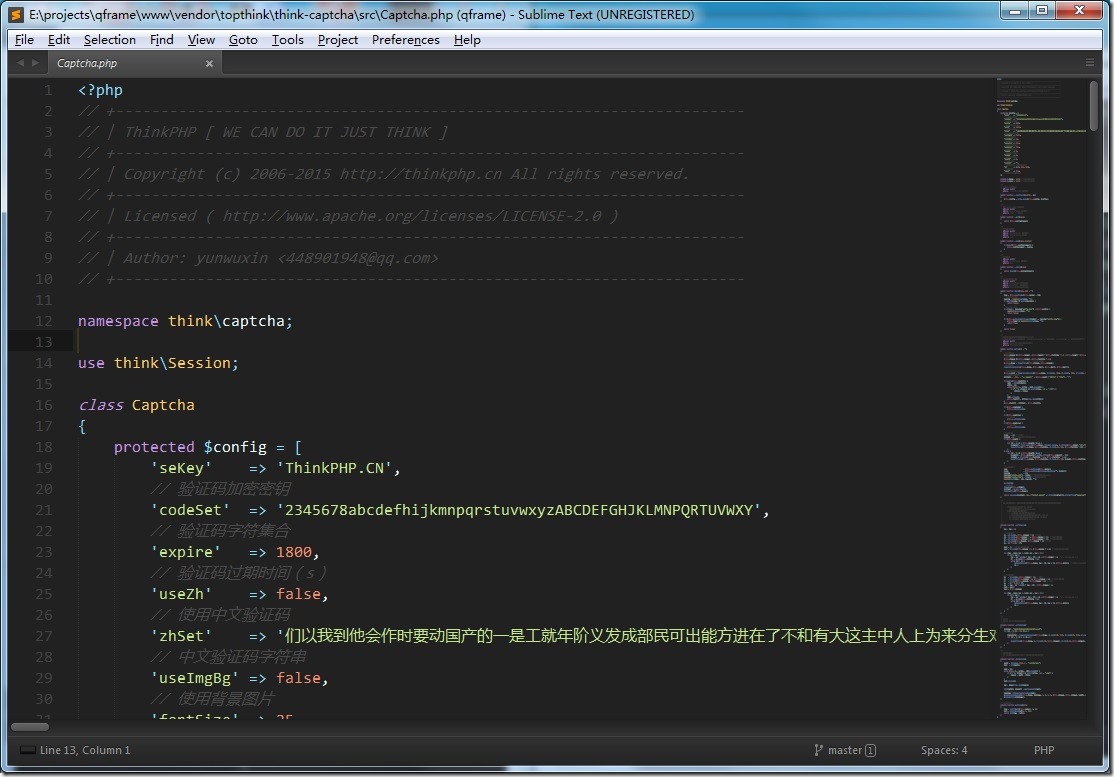The height and width of the screenshot is (777, 1114).
Task: Minimize the Sublime Text window
Action: [1015, 11]
